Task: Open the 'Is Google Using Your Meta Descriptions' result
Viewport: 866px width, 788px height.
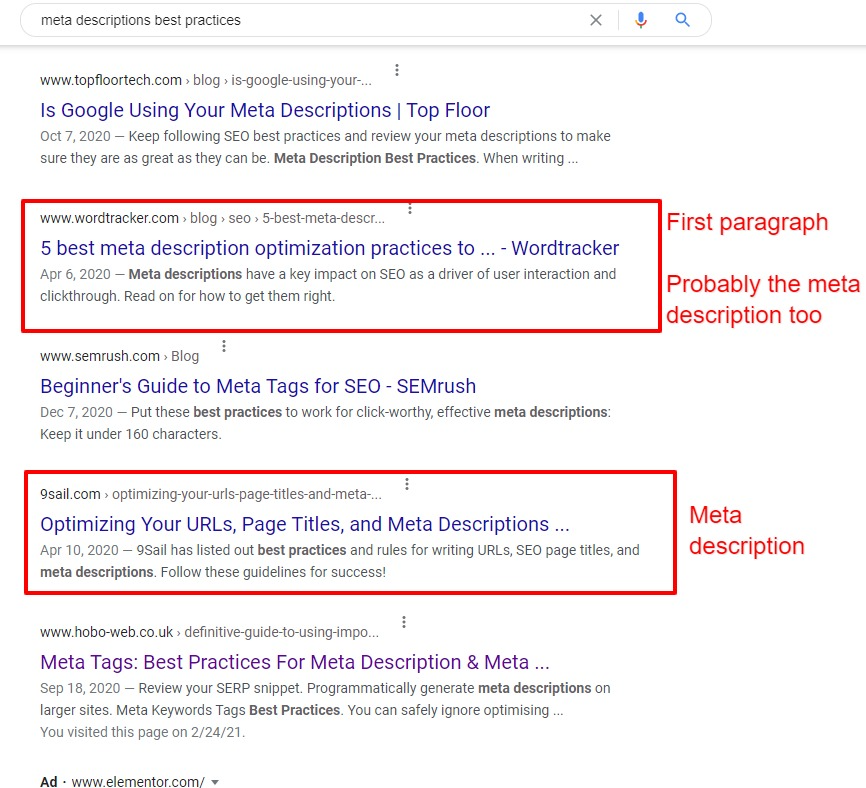Action: 264,110
